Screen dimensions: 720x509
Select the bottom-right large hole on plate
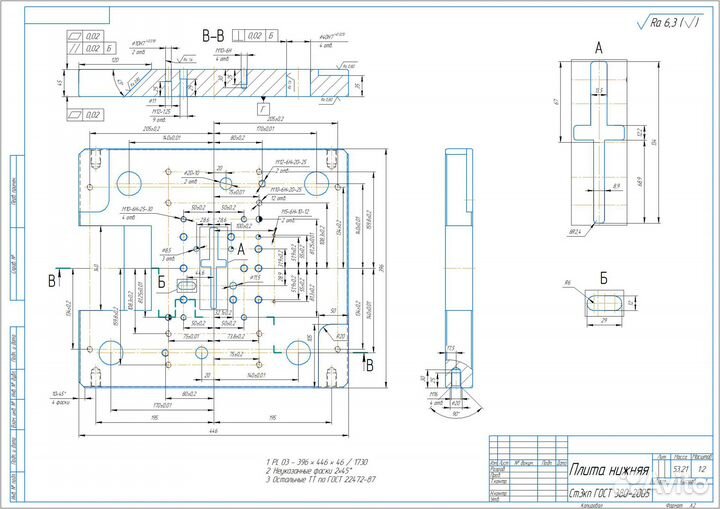point(298,351)
